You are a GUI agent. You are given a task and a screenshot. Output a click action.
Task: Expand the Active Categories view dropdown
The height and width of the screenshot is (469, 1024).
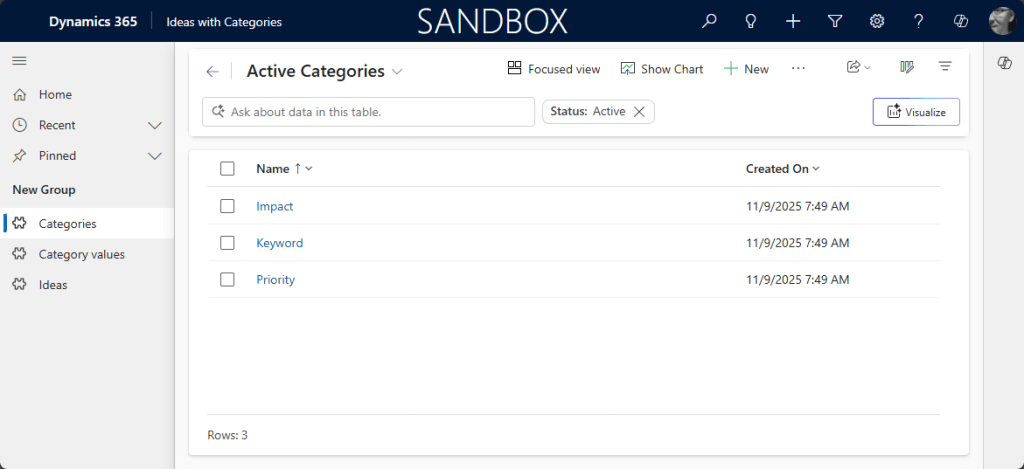397,71
